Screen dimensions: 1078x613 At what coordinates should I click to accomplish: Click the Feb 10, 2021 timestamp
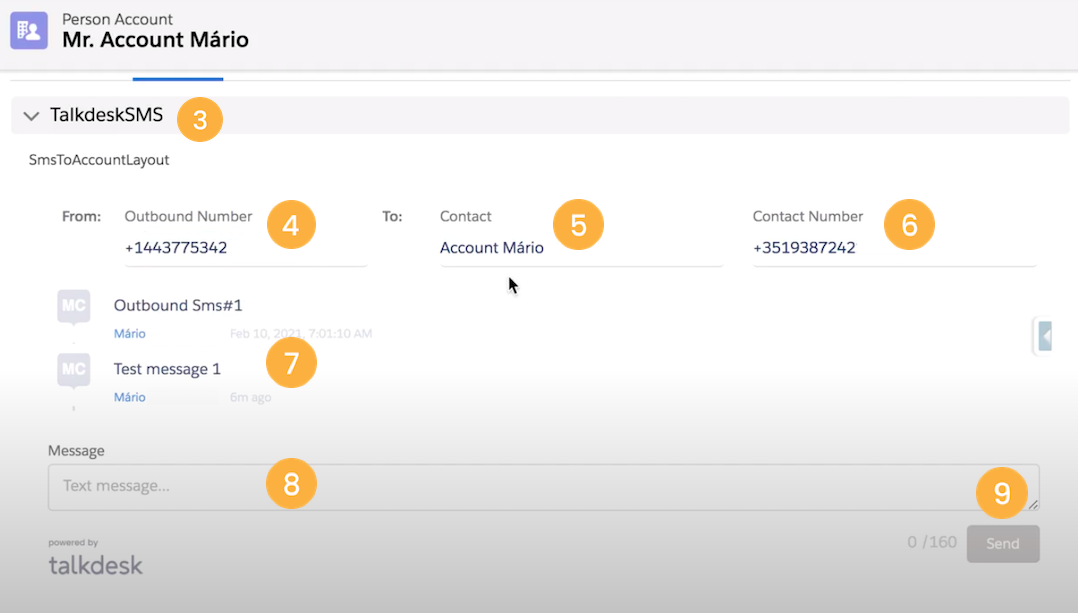pos(301,333)
